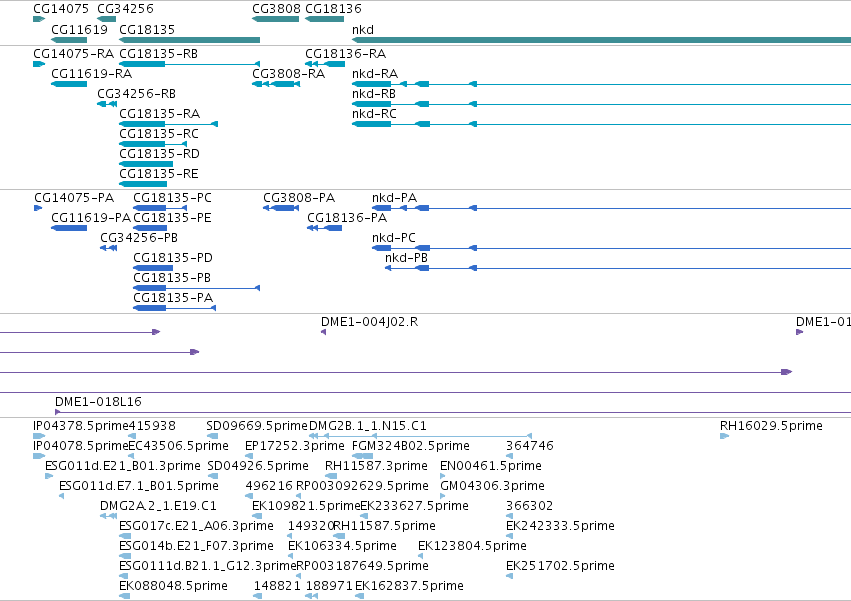Select cDNA DMG2A.2_1.E19.C1

click(x=109, y=516)
